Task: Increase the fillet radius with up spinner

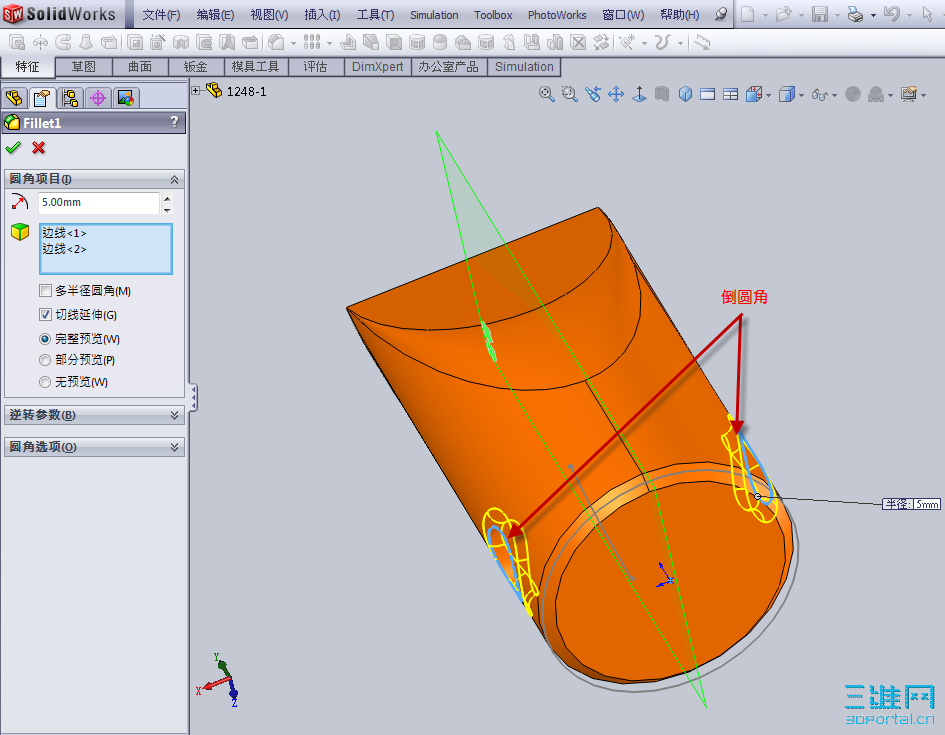Action: [x=168, y=198]
